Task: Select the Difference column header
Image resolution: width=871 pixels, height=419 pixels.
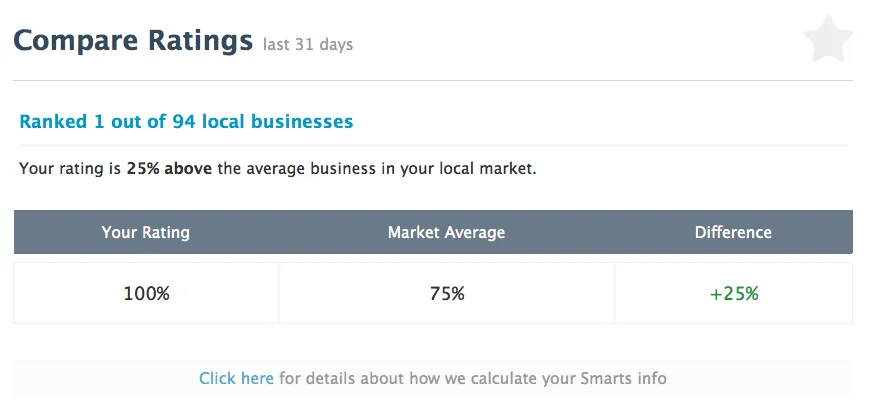Action: [733, 232]
